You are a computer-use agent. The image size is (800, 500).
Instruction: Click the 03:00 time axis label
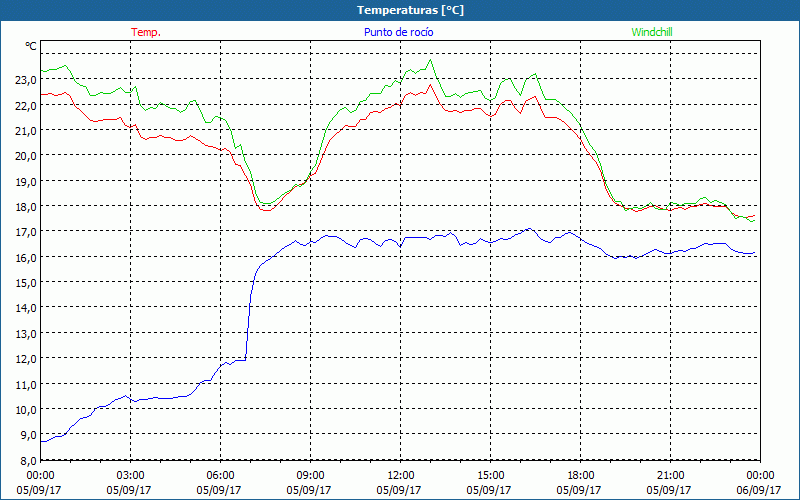[x=131, y=476]
